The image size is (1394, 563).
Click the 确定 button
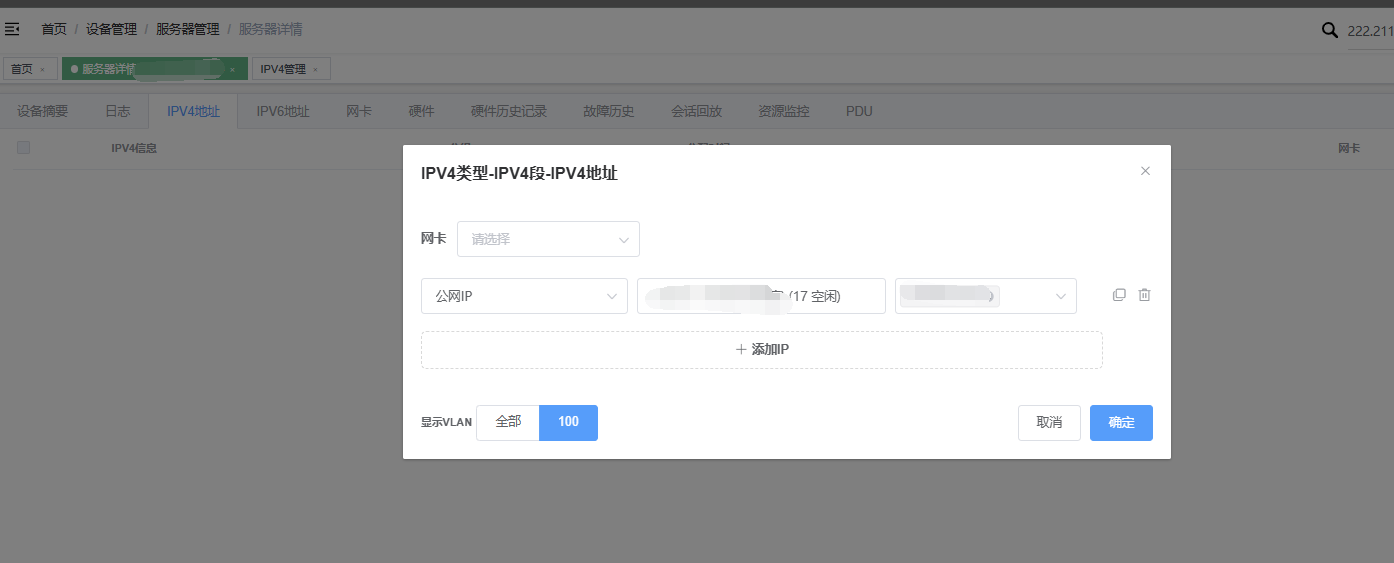coord(1121,422)
